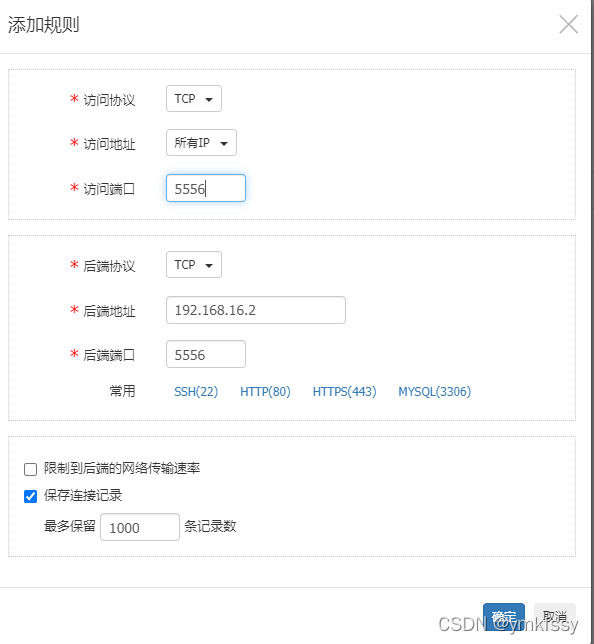Click the 后端地址 label text
The image size is (594, 644).
tap(109, 311)
